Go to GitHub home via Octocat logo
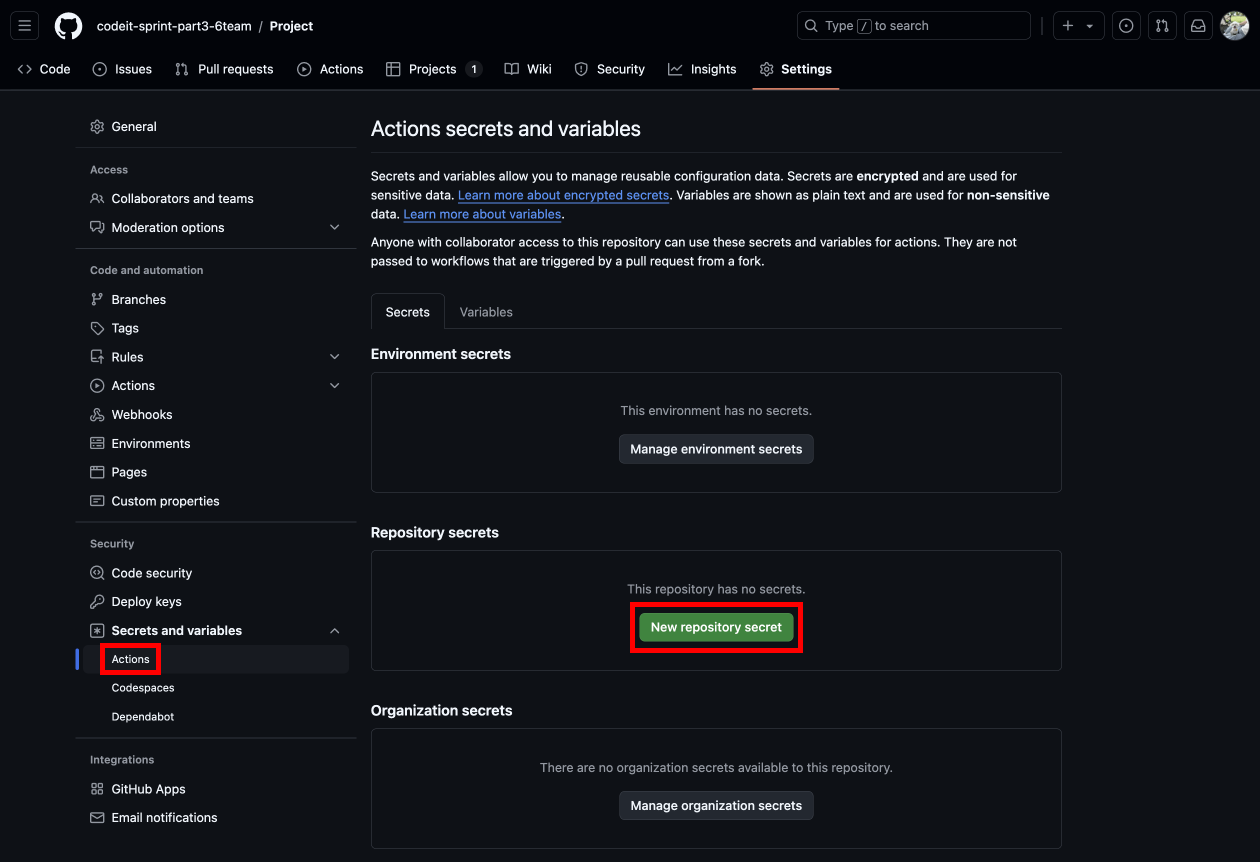1260x862 pixels. [68, 26]
